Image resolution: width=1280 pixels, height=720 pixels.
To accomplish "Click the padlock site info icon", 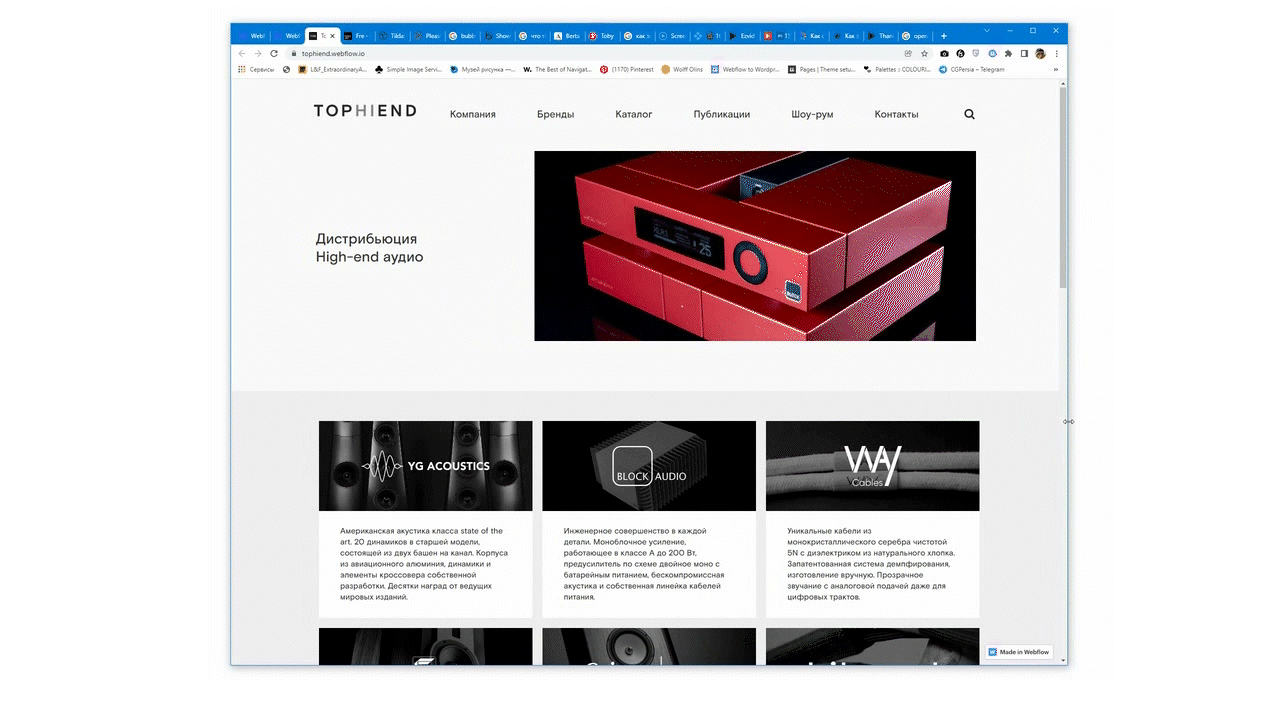I will pos(294,53).
